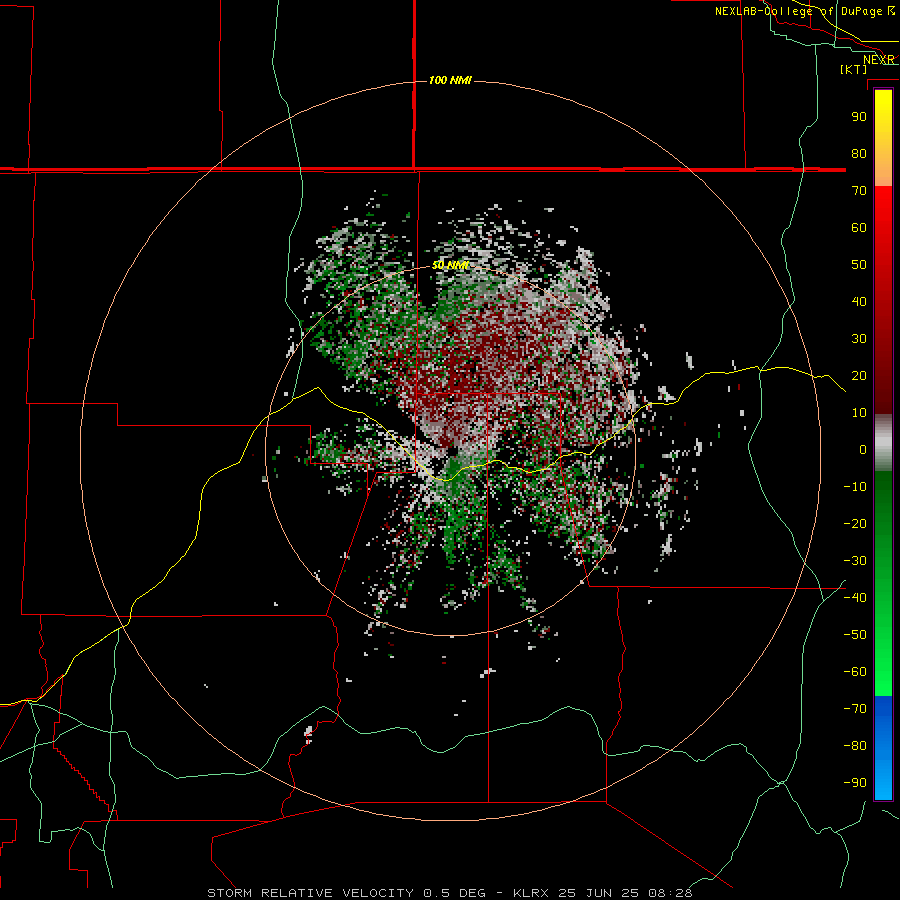This screenshot has width=900, height=900.
Task: Click the 20 value on the color scale
Action: pyautogui.click(x=859, y=376)
